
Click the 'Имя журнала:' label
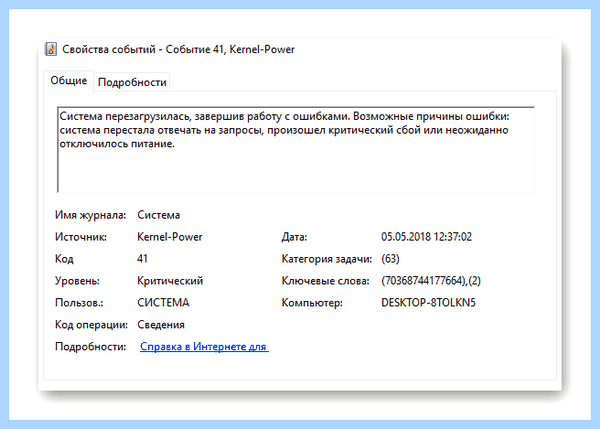pyautogui.click(x=90, y=215)
